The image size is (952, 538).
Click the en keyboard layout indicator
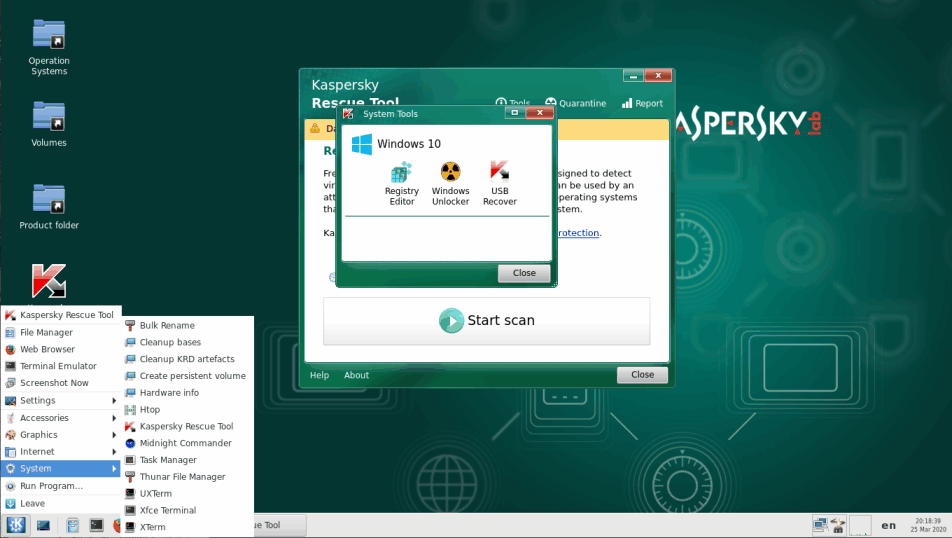(889, 526)
